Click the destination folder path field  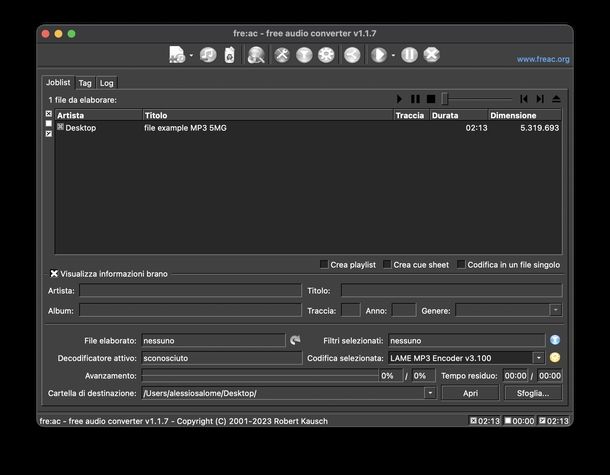tap(283, 393)
